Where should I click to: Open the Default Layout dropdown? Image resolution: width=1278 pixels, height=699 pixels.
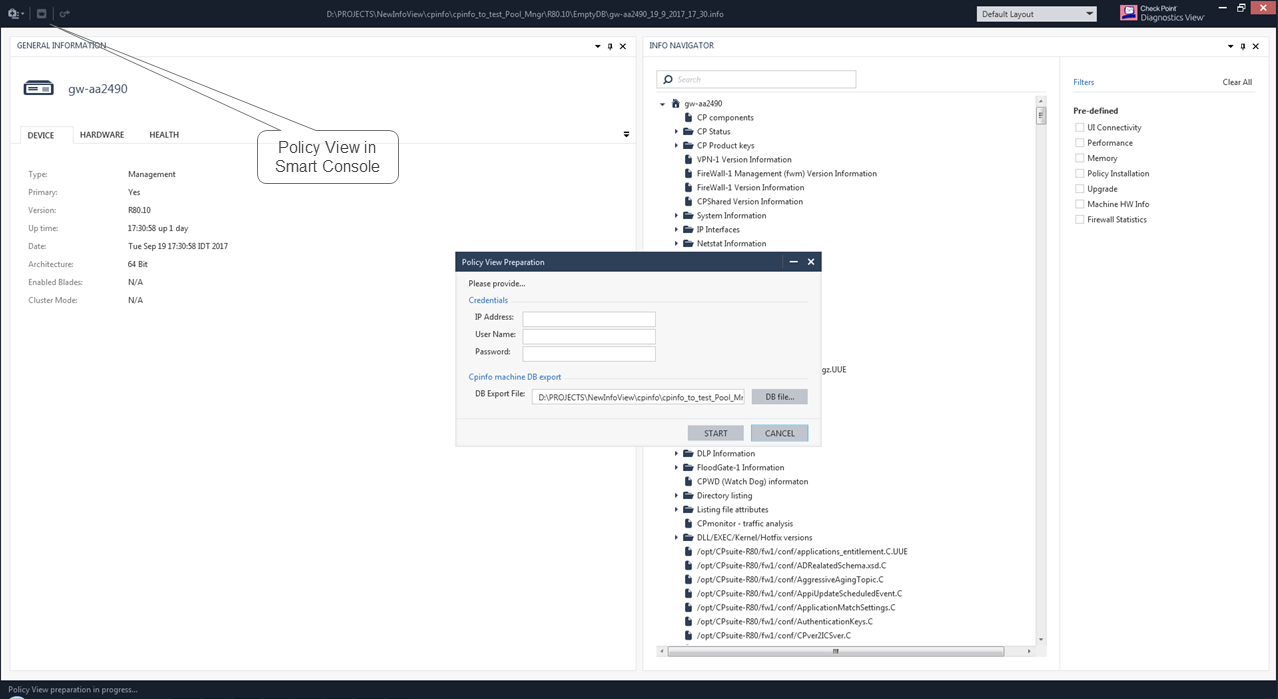pos(1036,14)
